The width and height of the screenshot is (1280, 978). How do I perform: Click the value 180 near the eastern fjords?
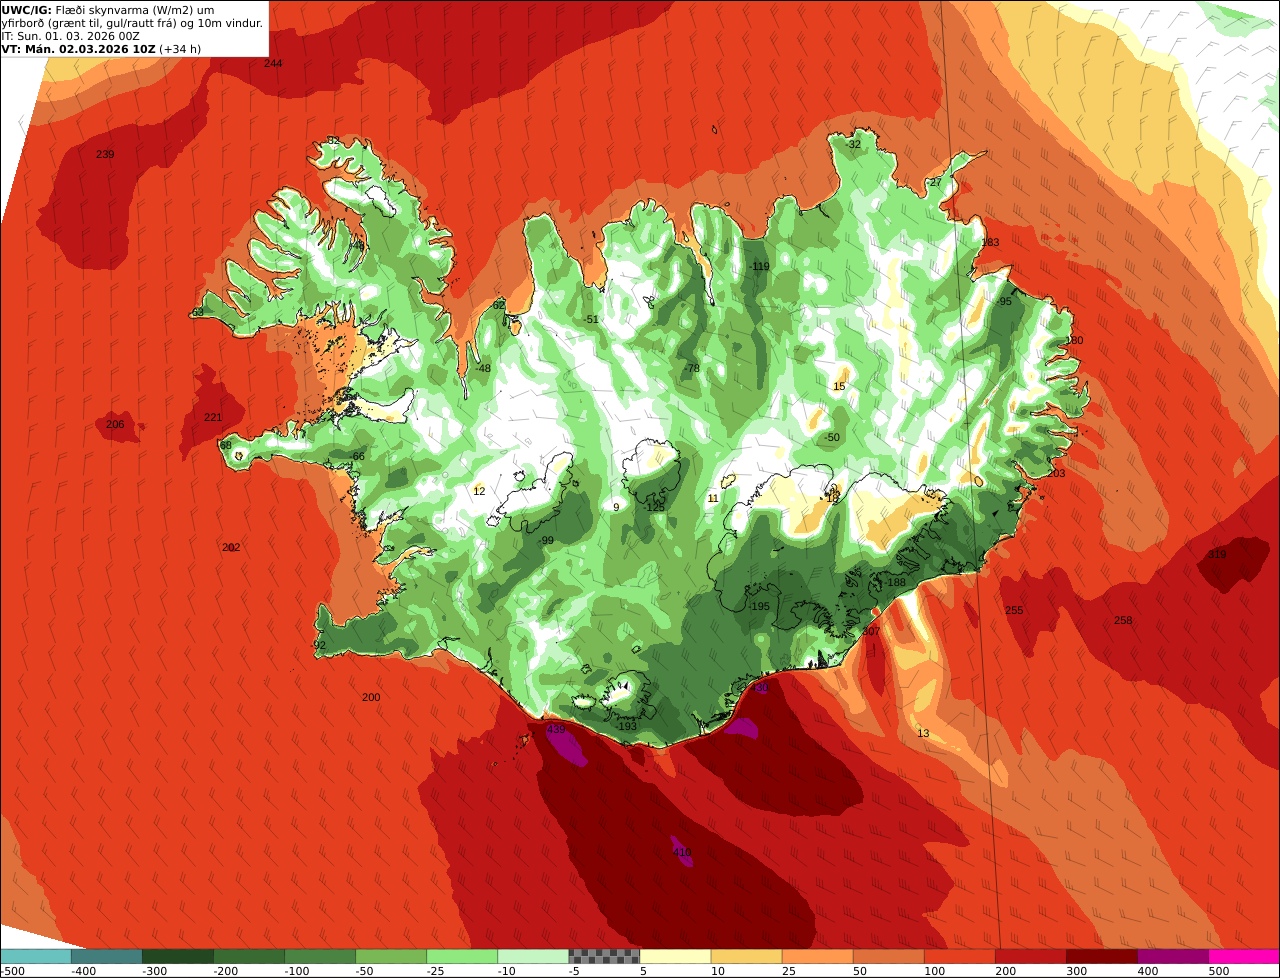click(1074, 340)
